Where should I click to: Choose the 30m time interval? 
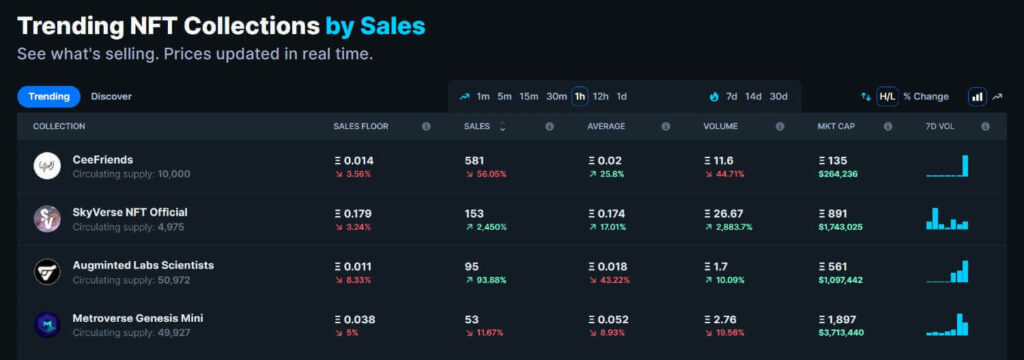point(556,97)
